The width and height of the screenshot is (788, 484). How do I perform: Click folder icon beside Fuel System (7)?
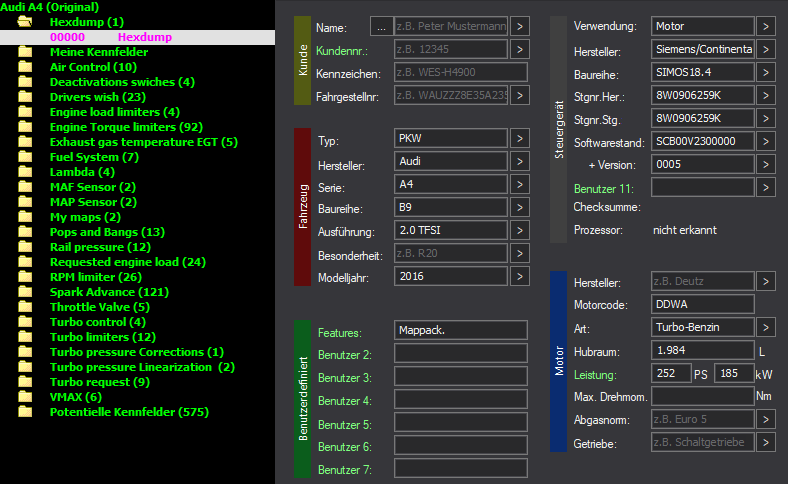(x=25, y=157)
